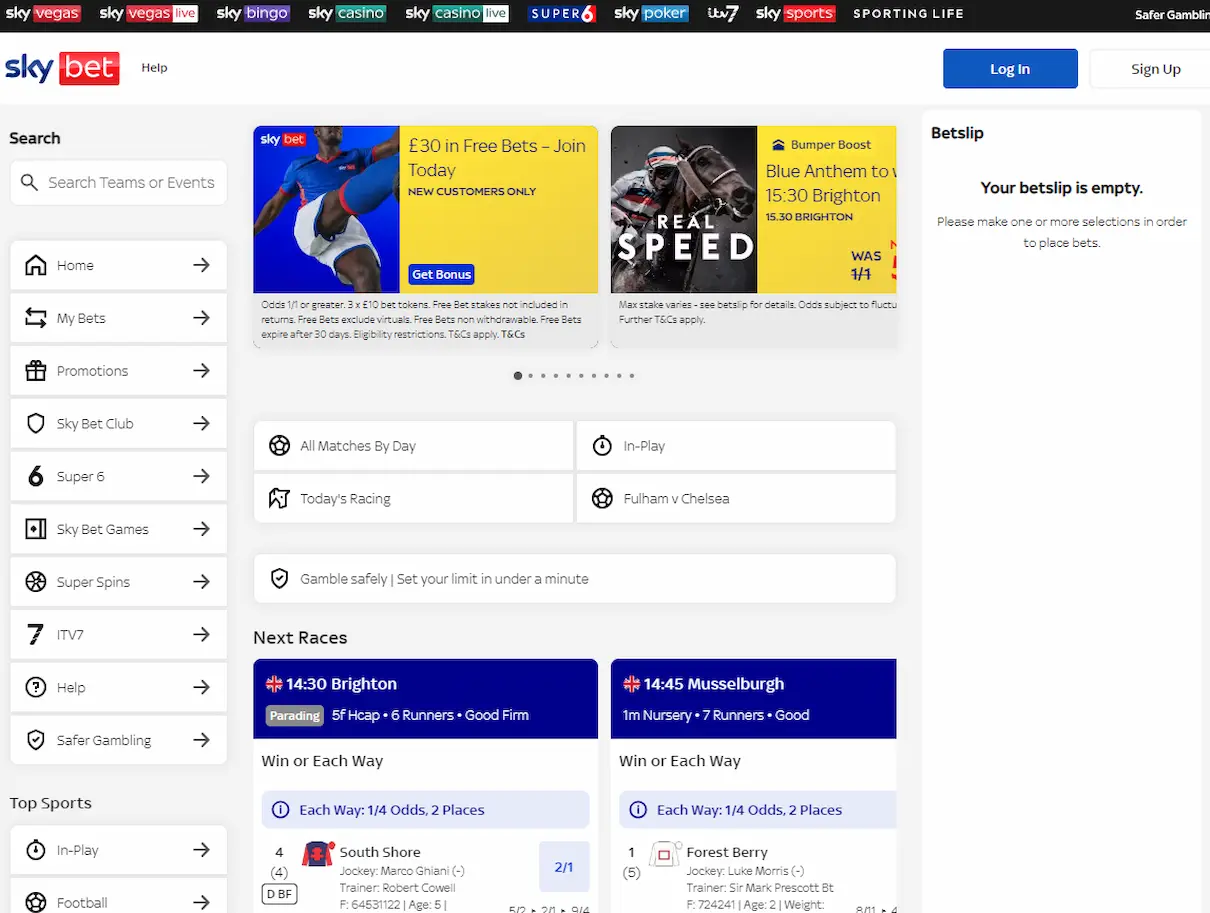The width and height of the screenshot is (1210, 913).
Task: Open Sky Casino Live from the top bar
Action: pos(457,14)
